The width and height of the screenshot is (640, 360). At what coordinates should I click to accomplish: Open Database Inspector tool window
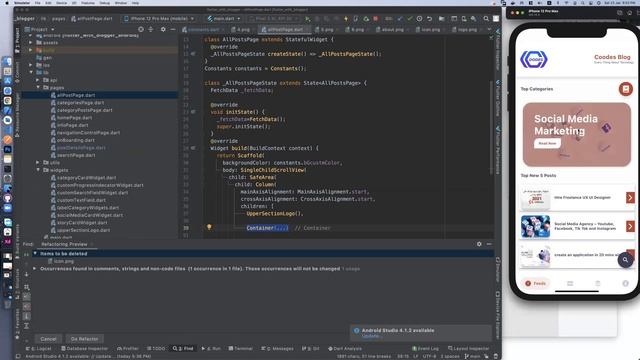[x=84, y=349]
